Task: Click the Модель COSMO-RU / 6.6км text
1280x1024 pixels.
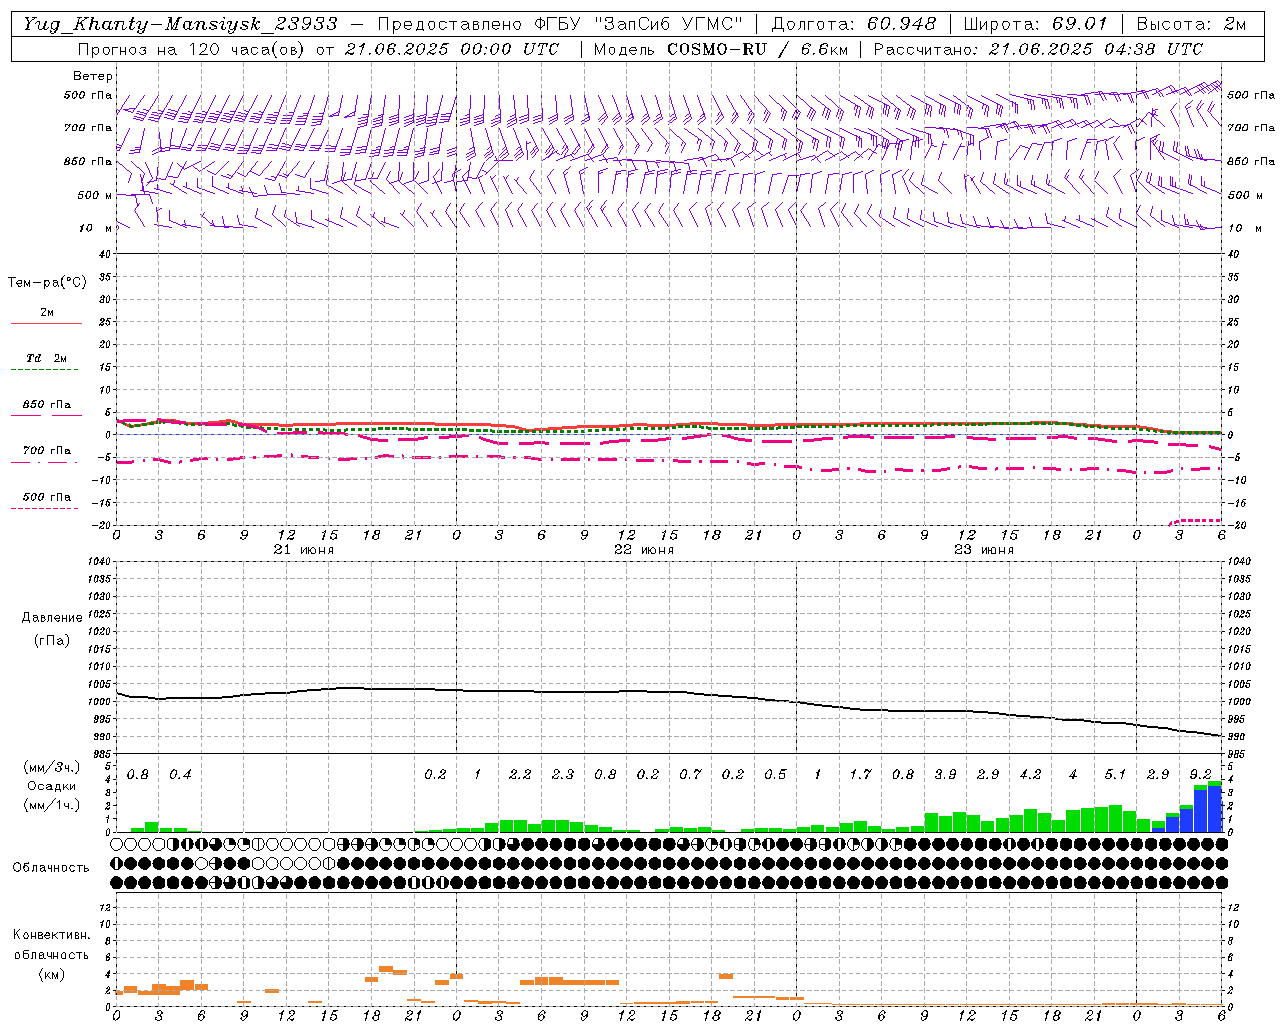Action: click(x=721, y=49)
